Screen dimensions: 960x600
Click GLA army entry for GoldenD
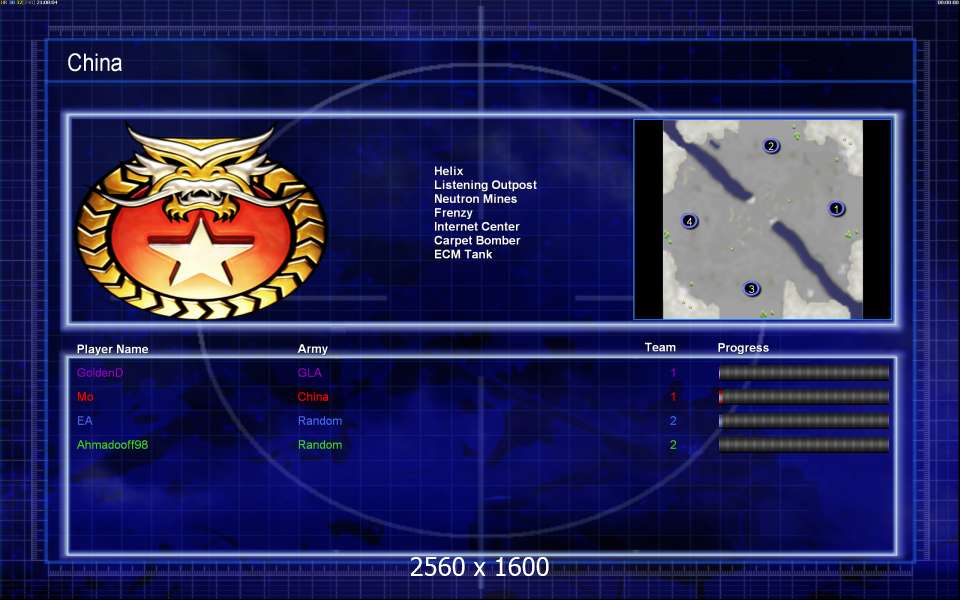(309, 372)
